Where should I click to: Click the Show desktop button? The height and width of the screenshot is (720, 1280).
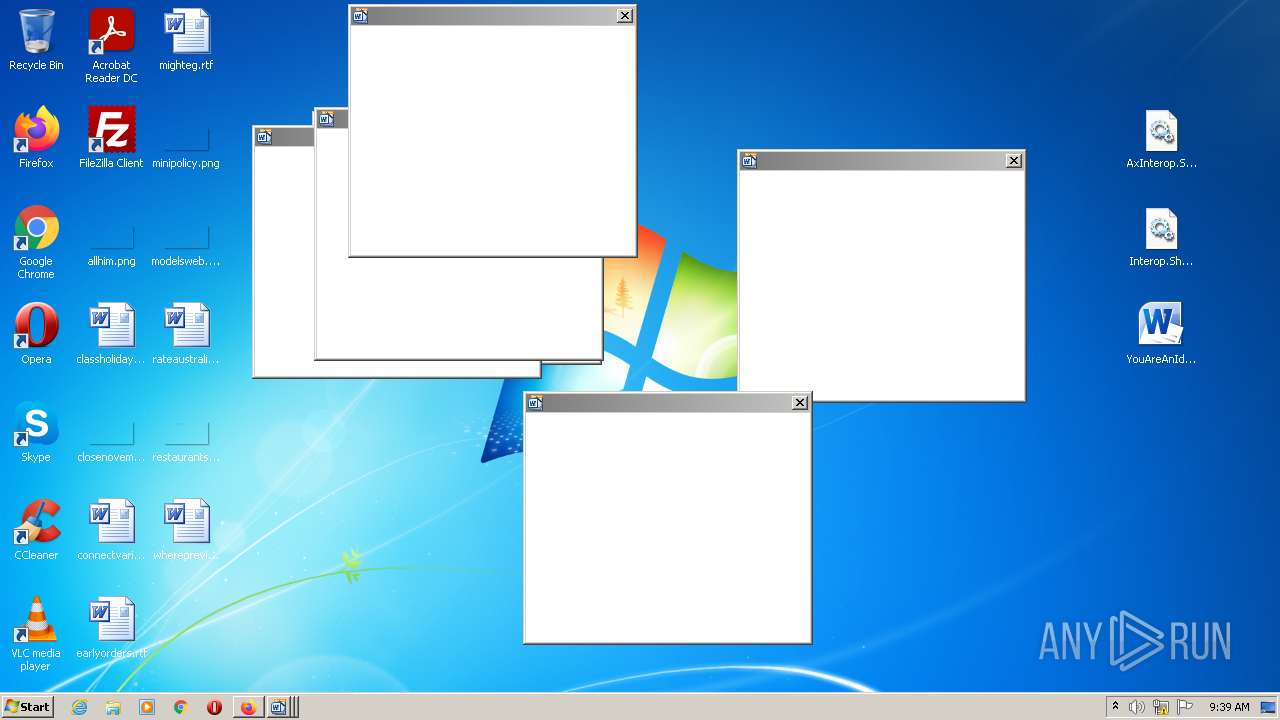tap(1268, 707)
